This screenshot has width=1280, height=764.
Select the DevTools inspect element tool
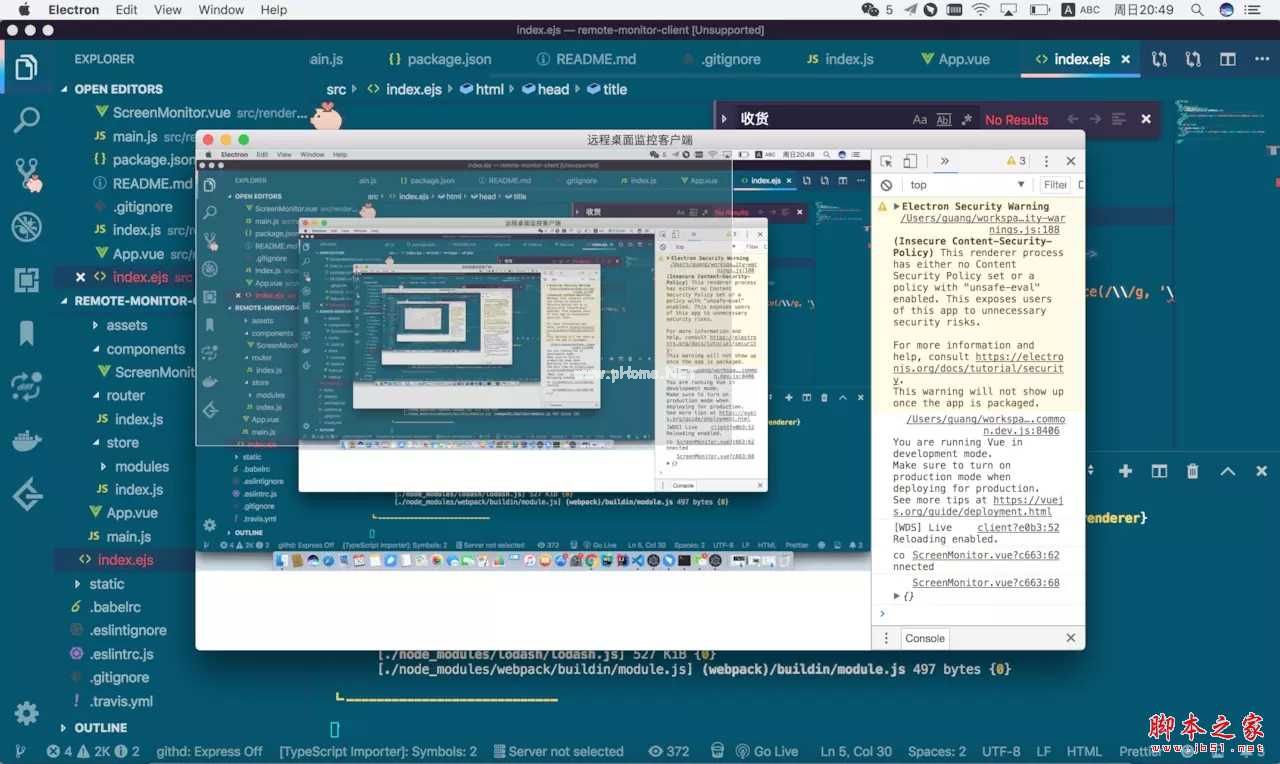tap(886, 161)
